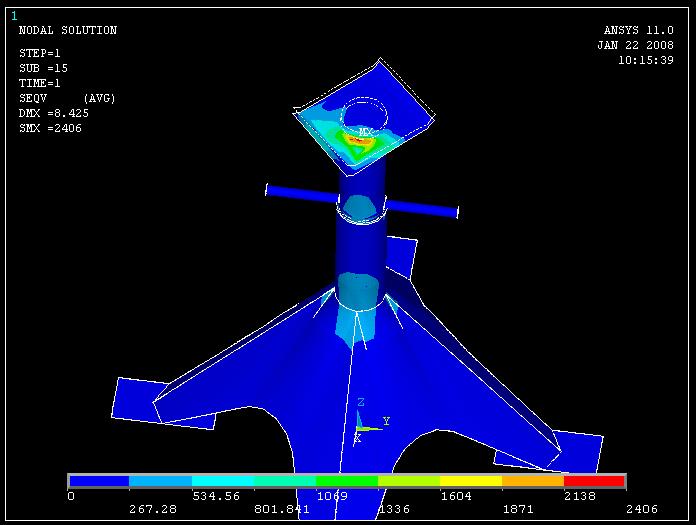Click the 'SUB =15' label
696x525 pixels.
click(43, 68)
